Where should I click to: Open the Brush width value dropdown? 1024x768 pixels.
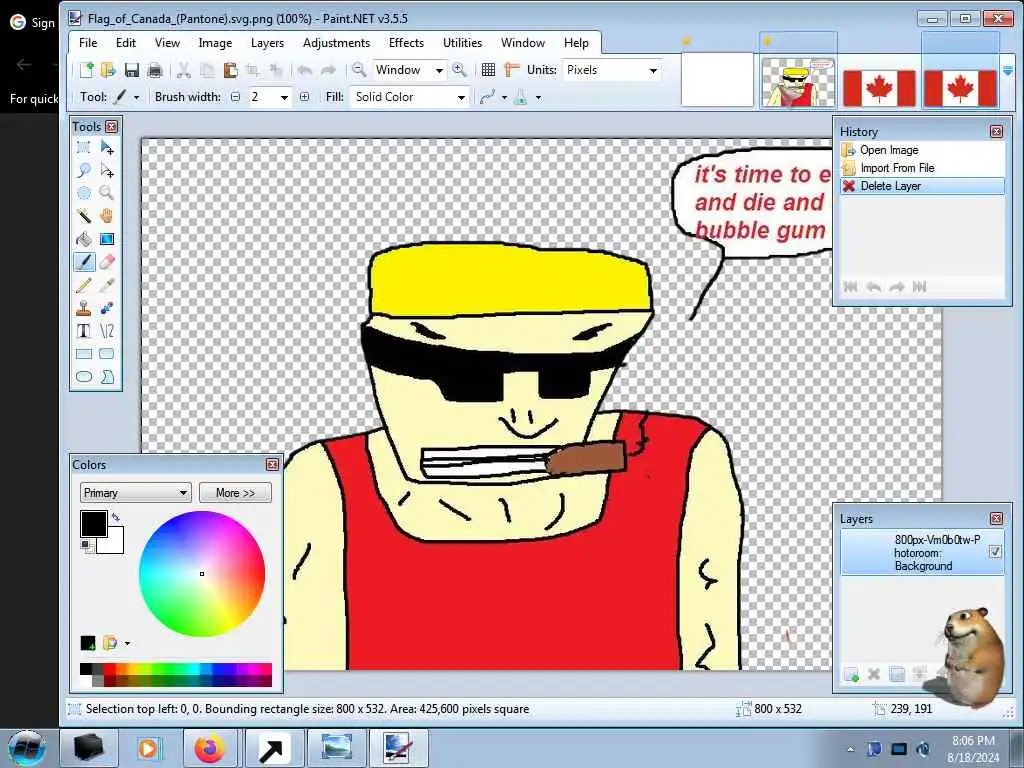click(284, 97)
